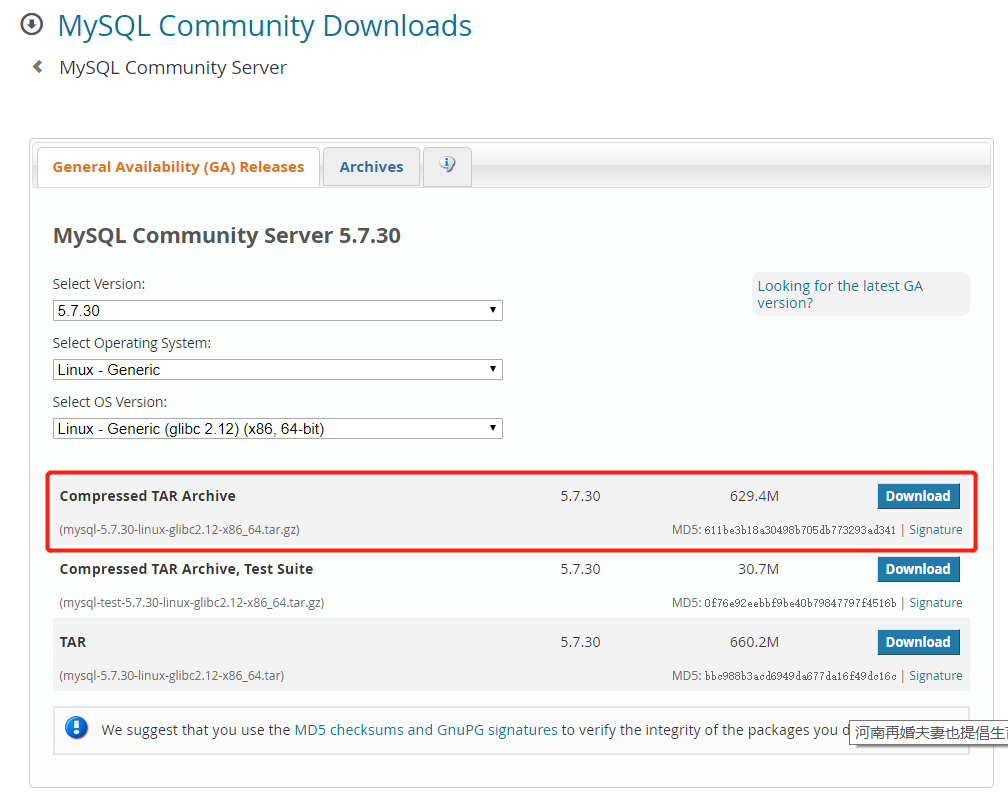Click the TAR package title
The height and width of the screenshot is (801, 1008).
(73, 642)
